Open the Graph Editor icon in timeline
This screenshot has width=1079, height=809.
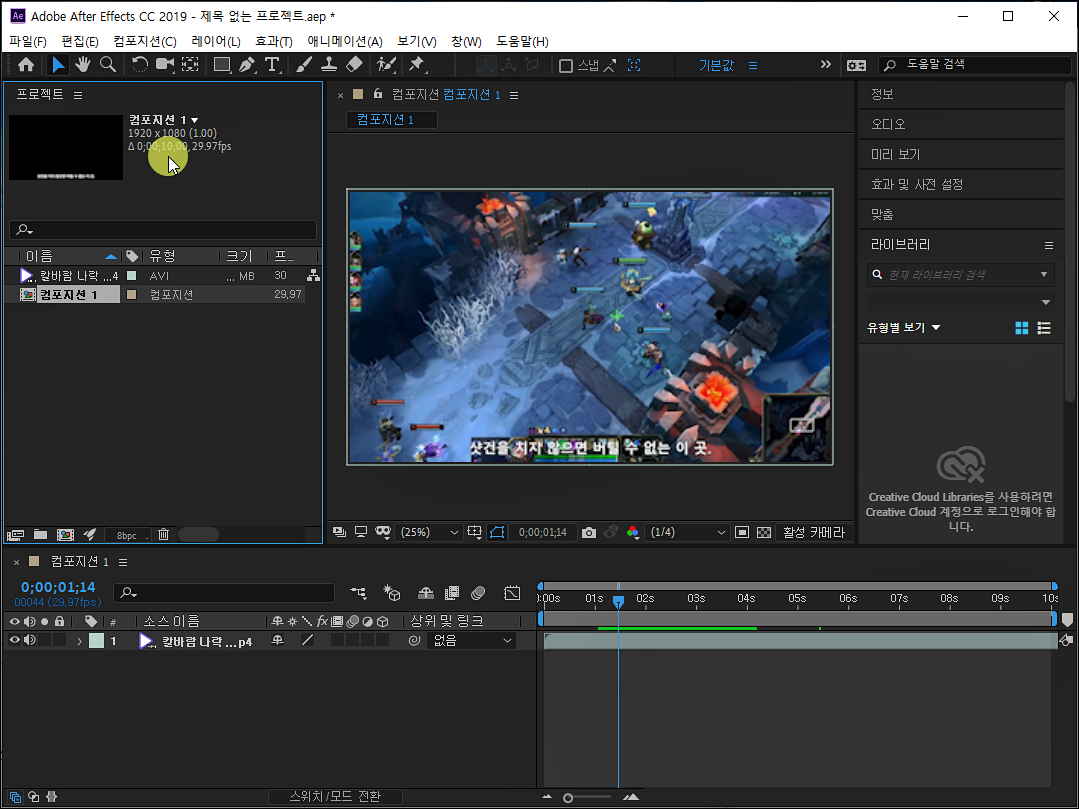512,592
